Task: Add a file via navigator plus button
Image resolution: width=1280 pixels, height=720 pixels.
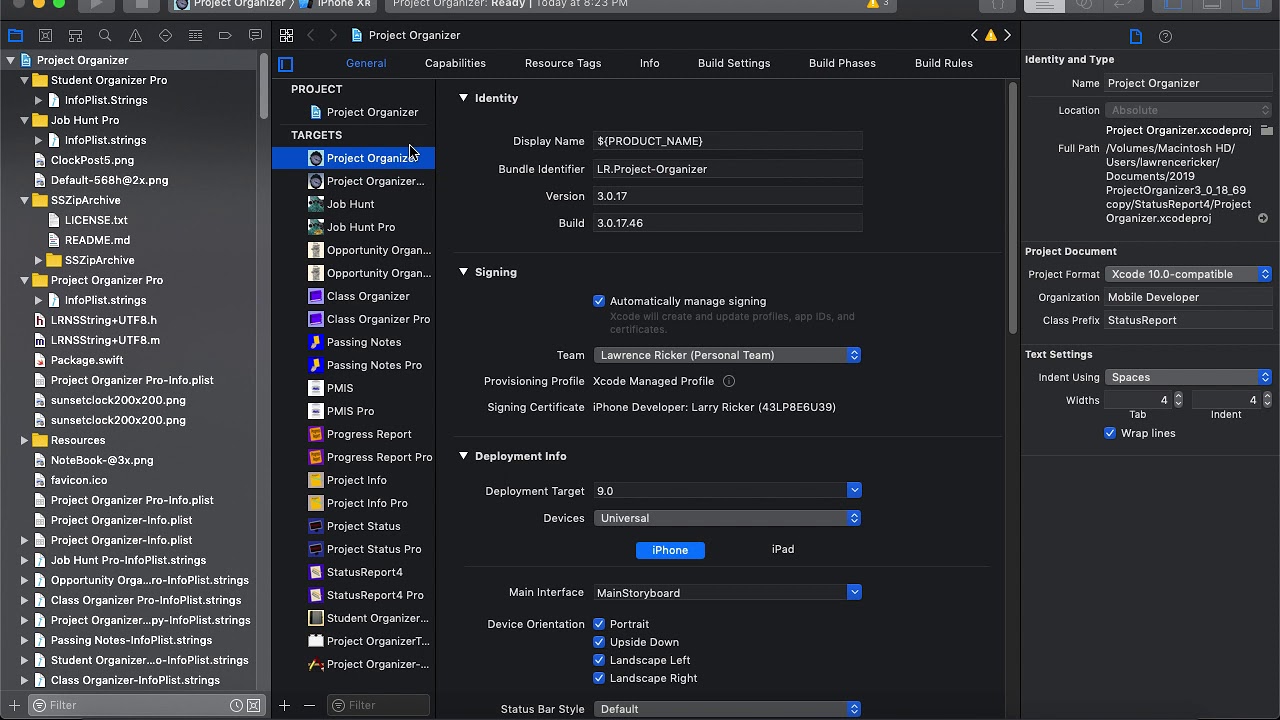Action: (14, 705)
